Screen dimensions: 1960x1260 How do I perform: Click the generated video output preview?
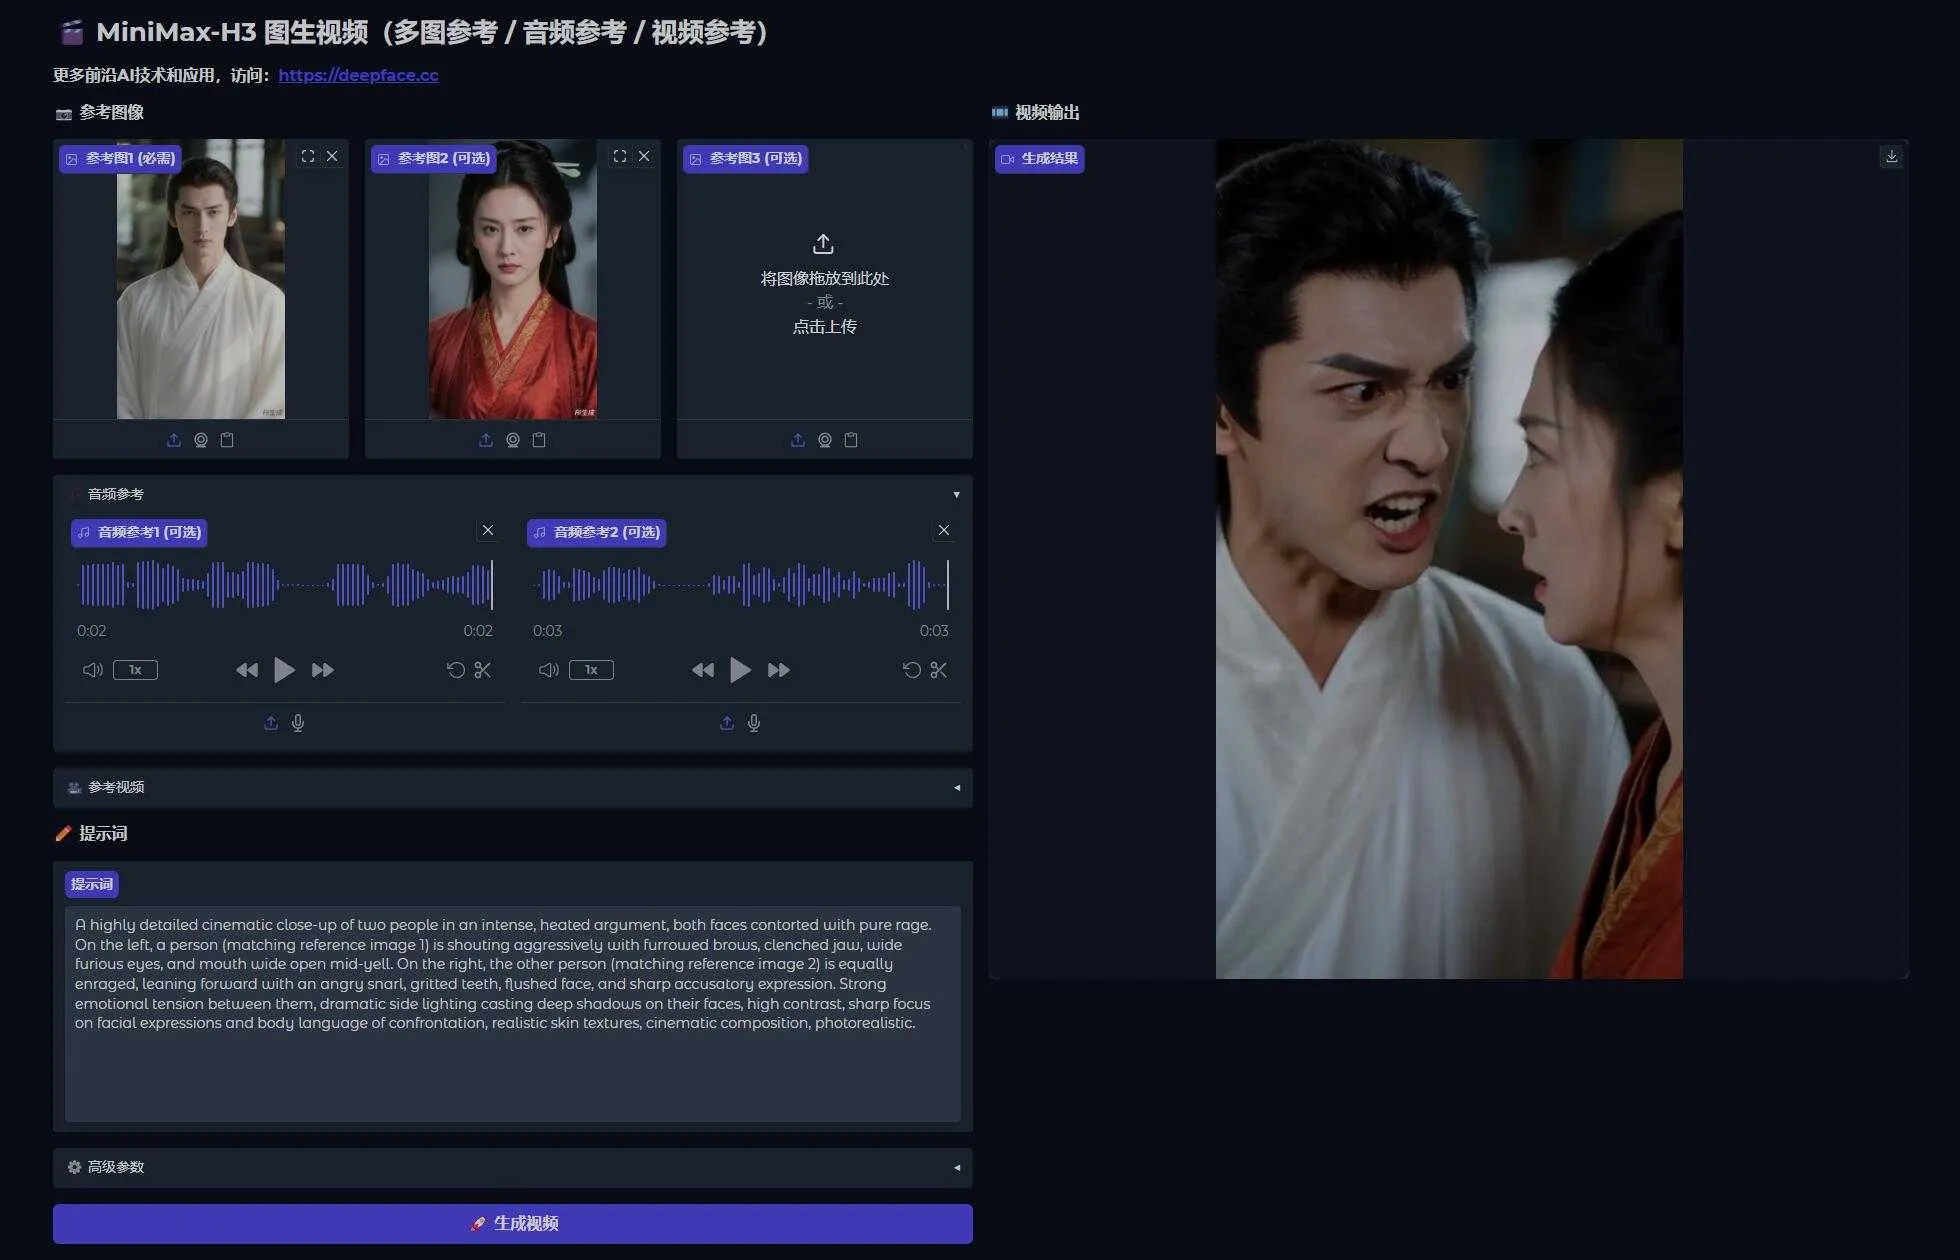pyautogui.click(x=1449, y=558)
